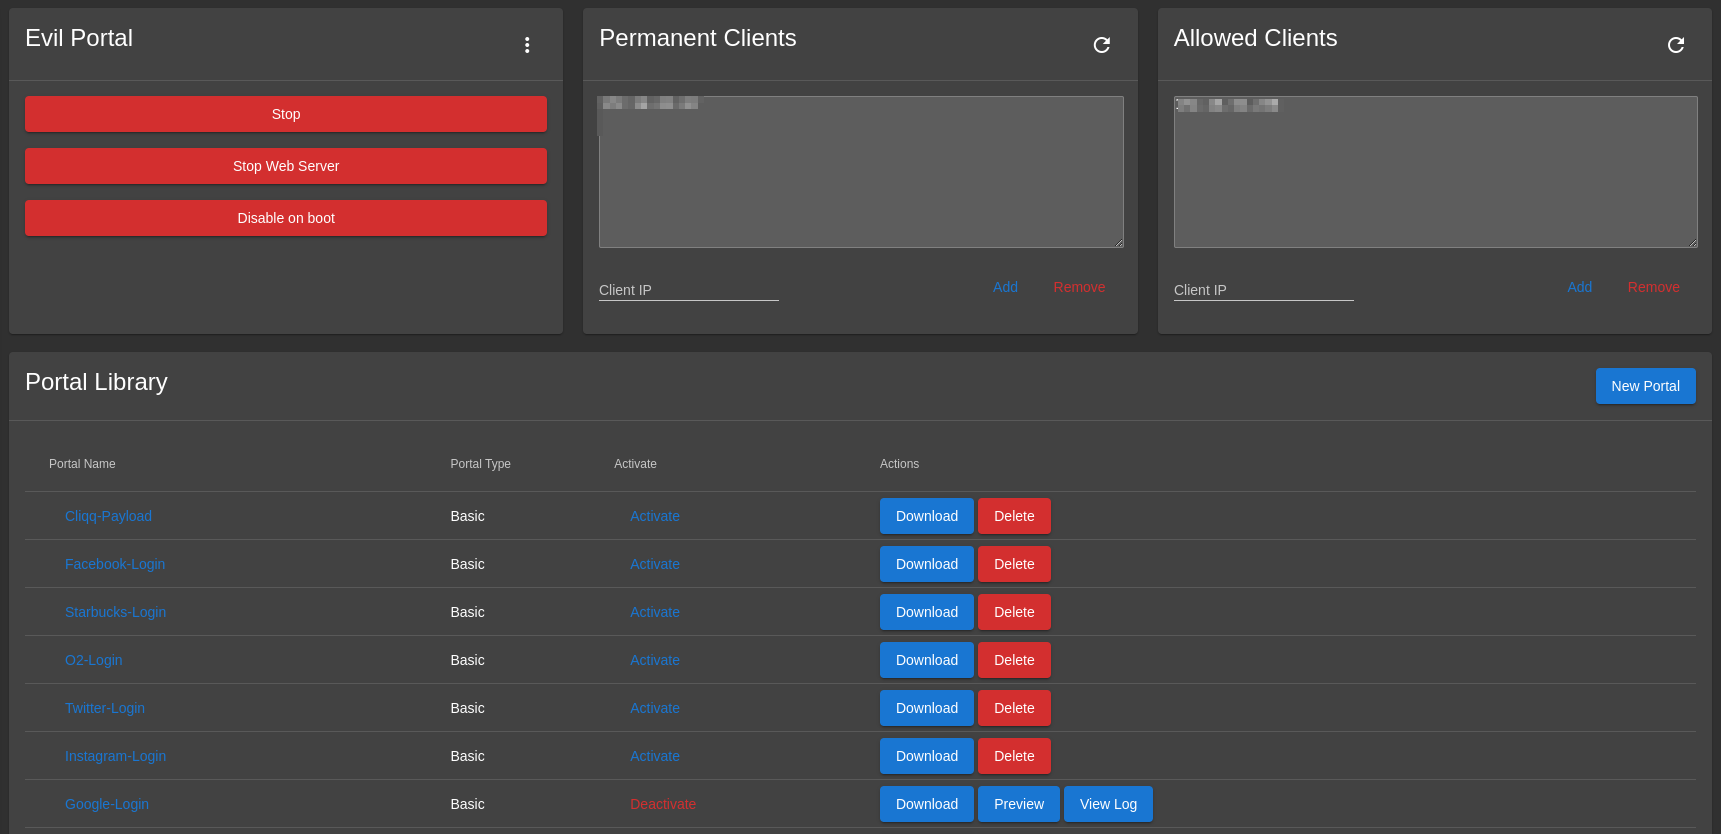Refresh the Permanent Clients list

[1101, 45]
